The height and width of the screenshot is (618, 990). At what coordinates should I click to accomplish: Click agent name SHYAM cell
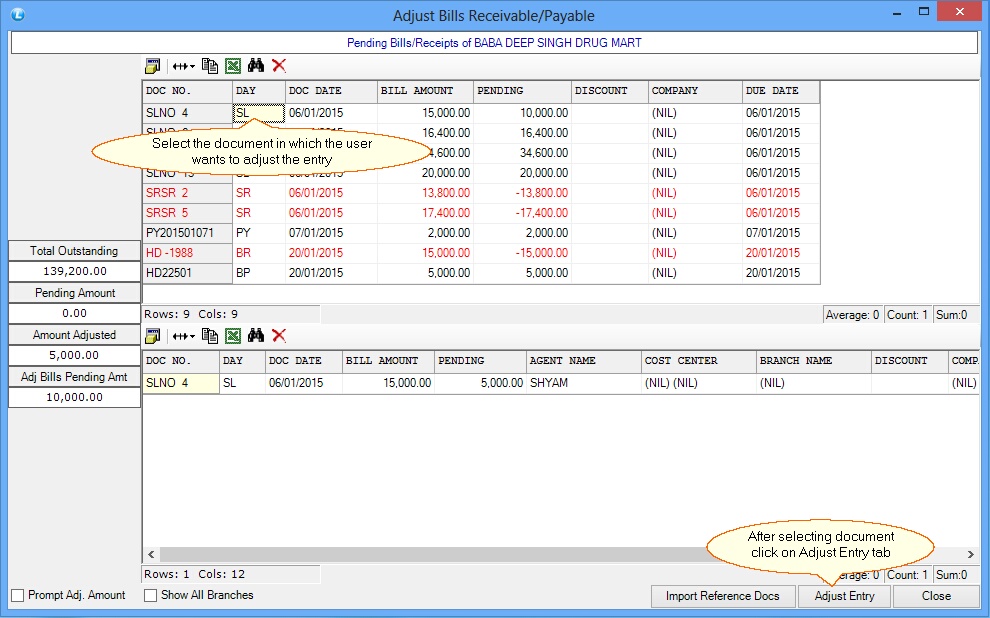(x=583, y=383)
